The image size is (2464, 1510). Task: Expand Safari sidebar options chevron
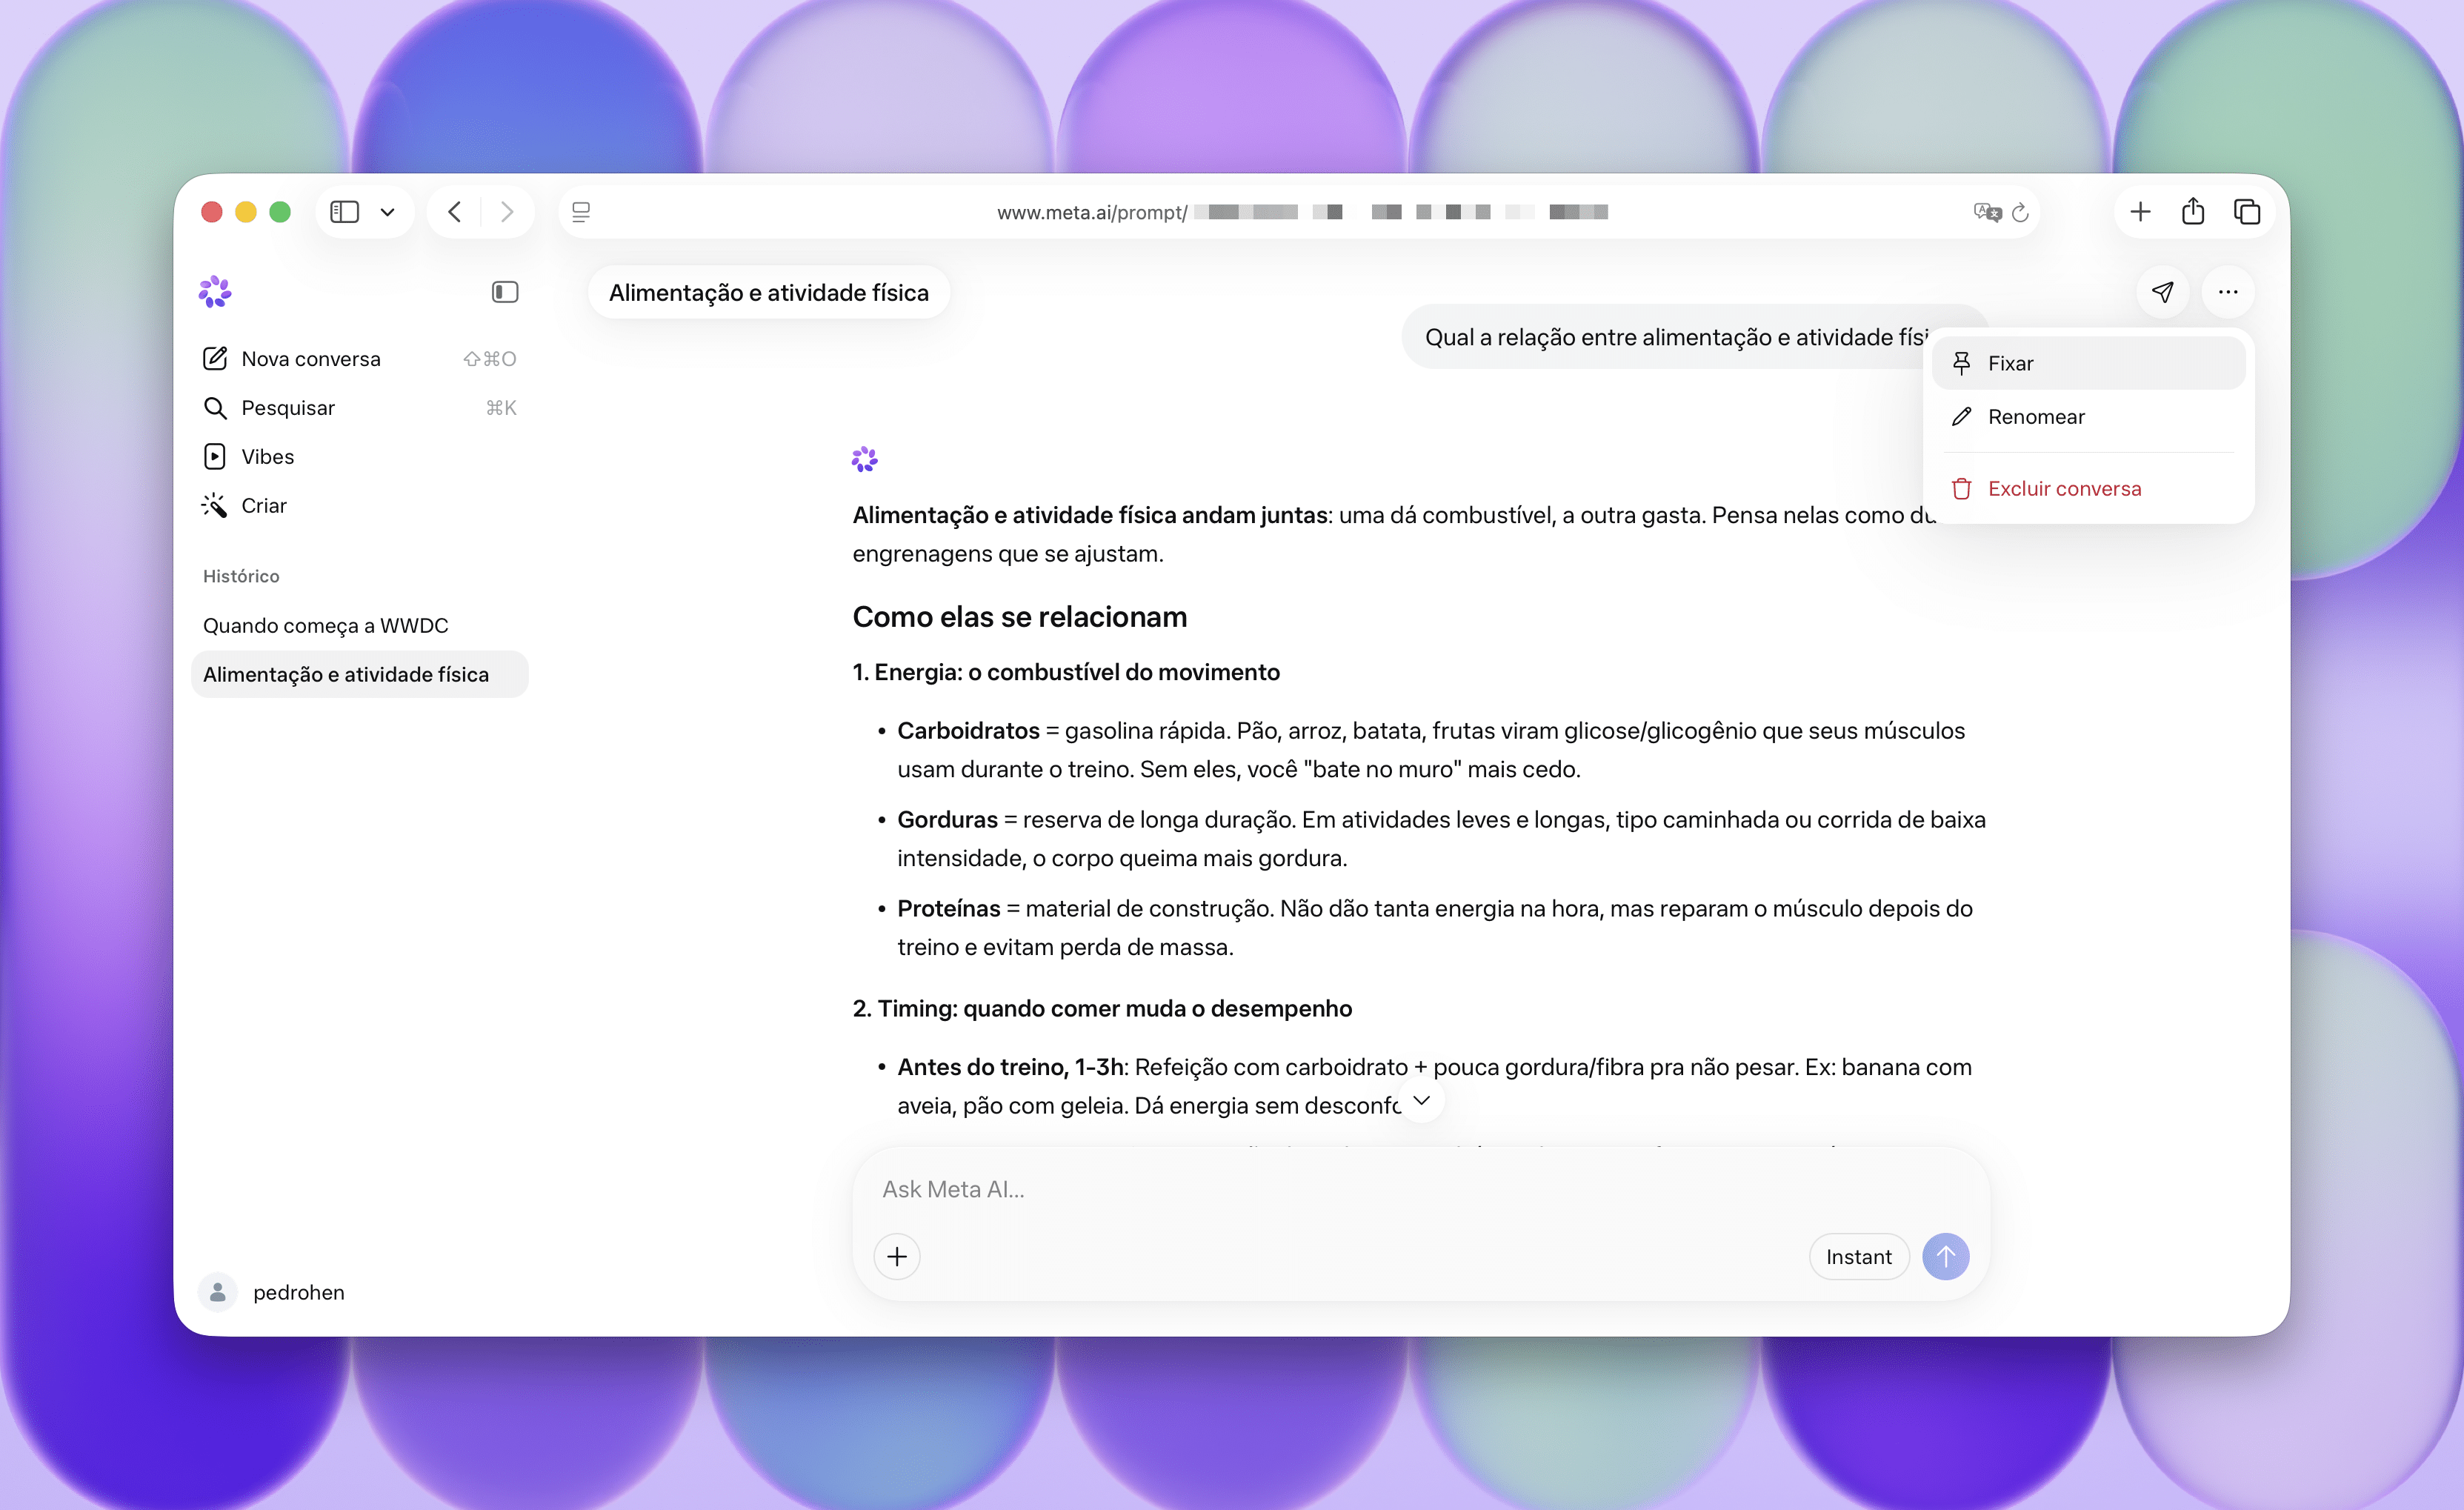click(388, 212)
